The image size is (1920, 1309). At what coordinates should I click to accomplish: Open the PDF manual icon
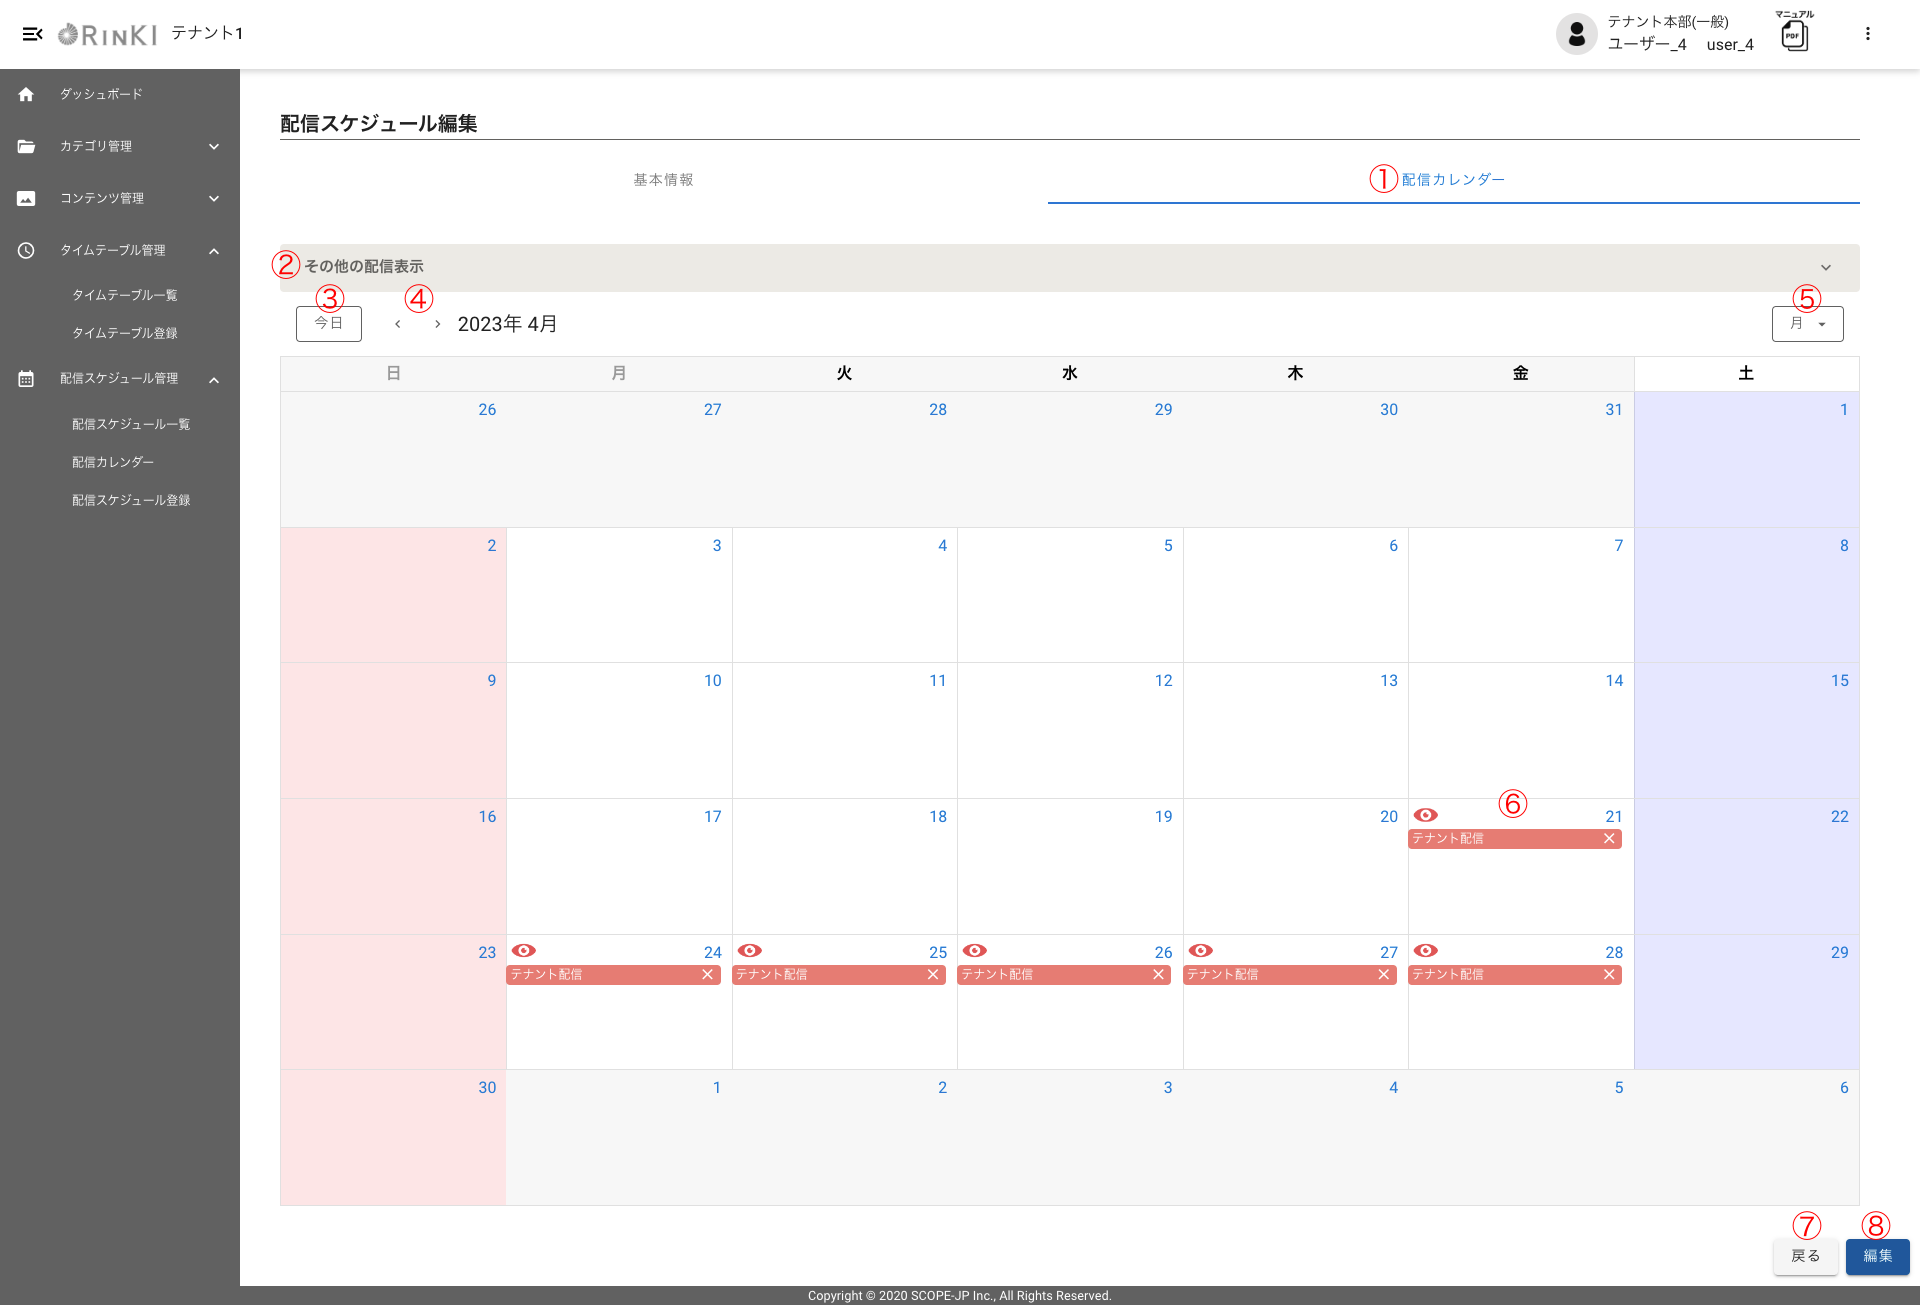click(1794, 36)
